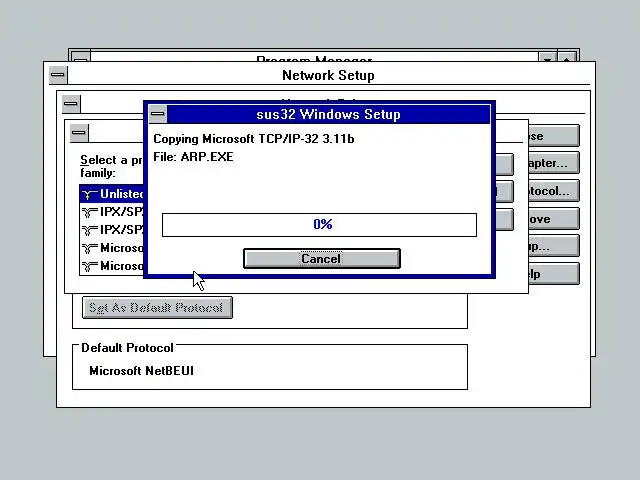The height and width of the screenshot is (480, 640).
Task: Open the Network Setup control menu box
Action: (58, 75)
